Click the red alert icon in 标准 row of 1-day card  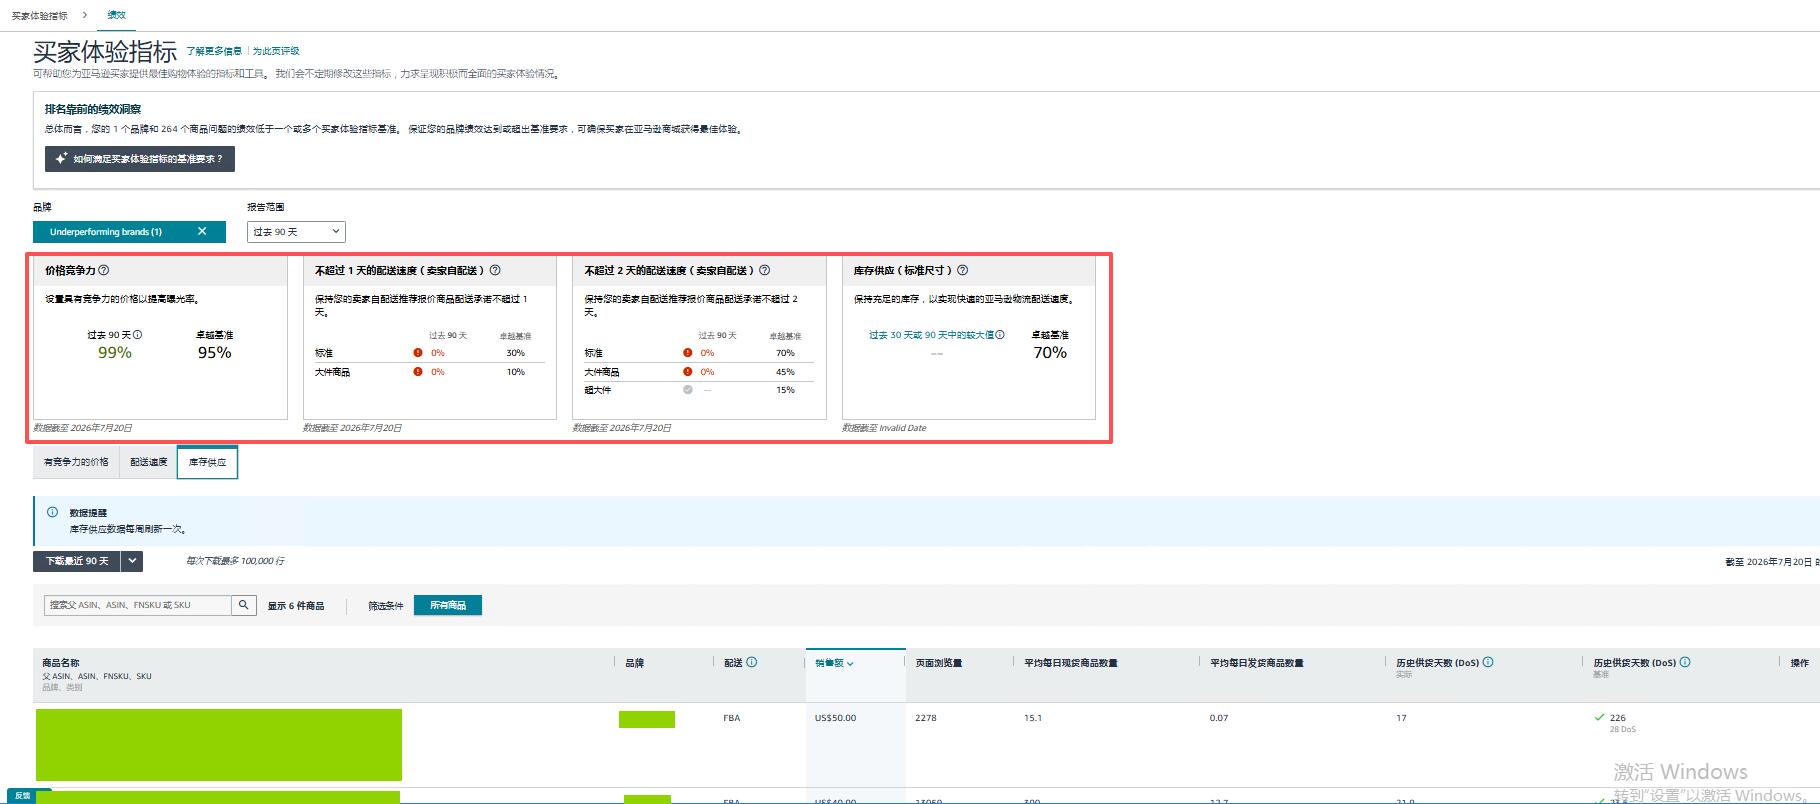click(418, 353)
